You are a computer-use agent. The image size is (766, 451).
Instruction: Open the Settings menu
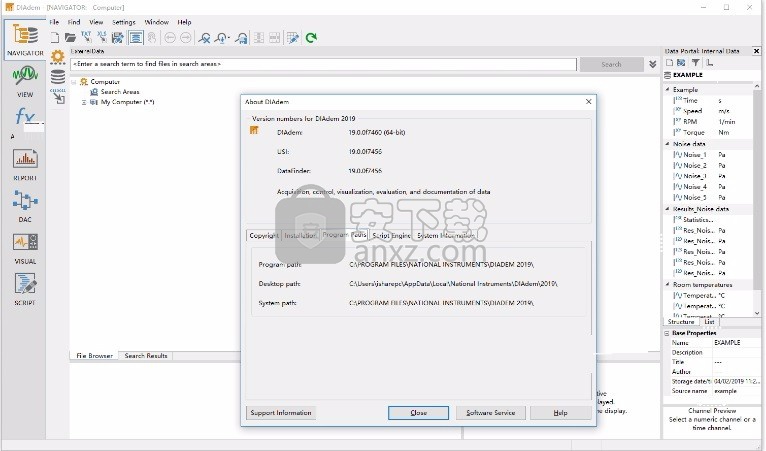(123, 21)
